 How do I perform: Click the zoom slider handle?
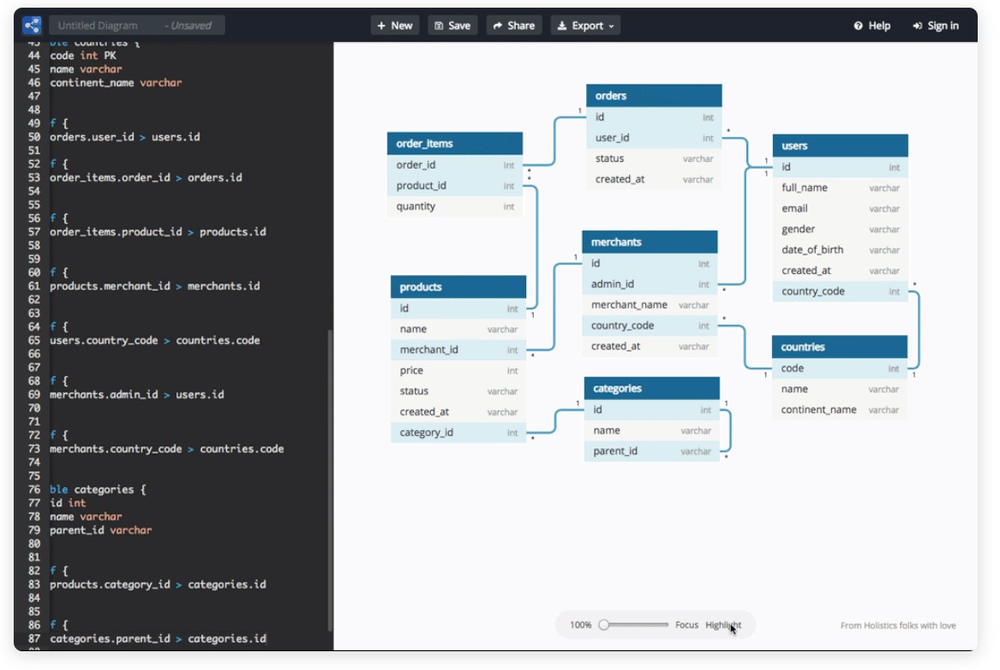pos(604,625)
